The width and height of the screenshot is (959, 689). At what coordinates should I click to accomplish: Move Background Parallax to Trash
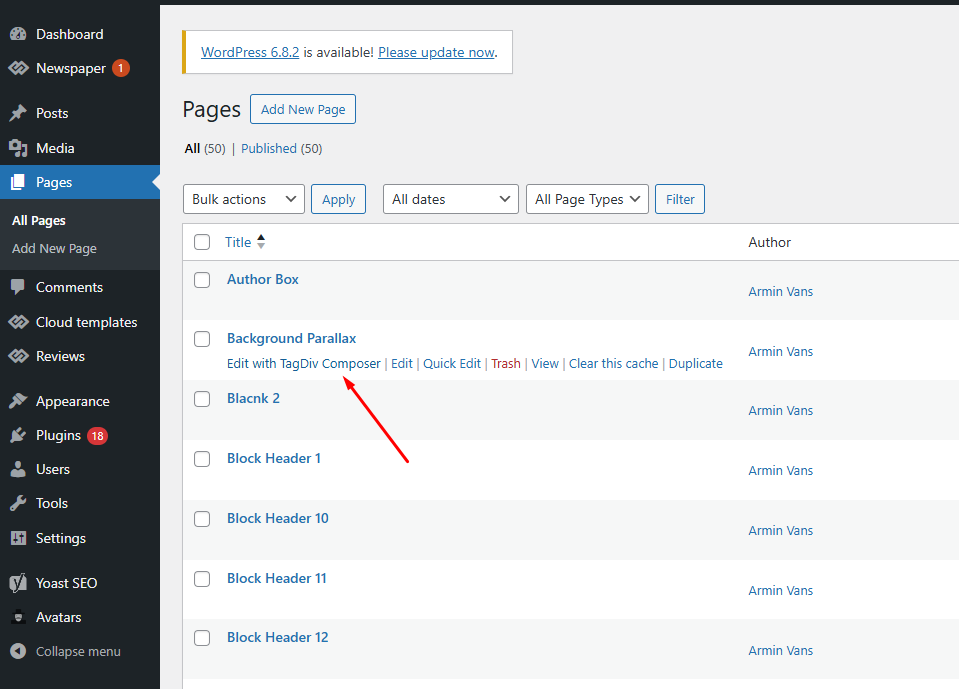point(506,364)
